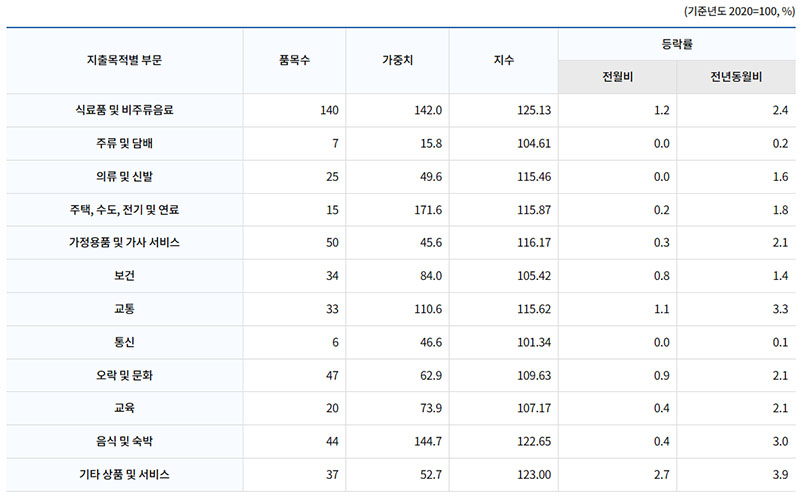This screenshot has width=800, height=500.
Task: Click the 등락률 group header
Action: pyautogui.click(x=677, y=44)
